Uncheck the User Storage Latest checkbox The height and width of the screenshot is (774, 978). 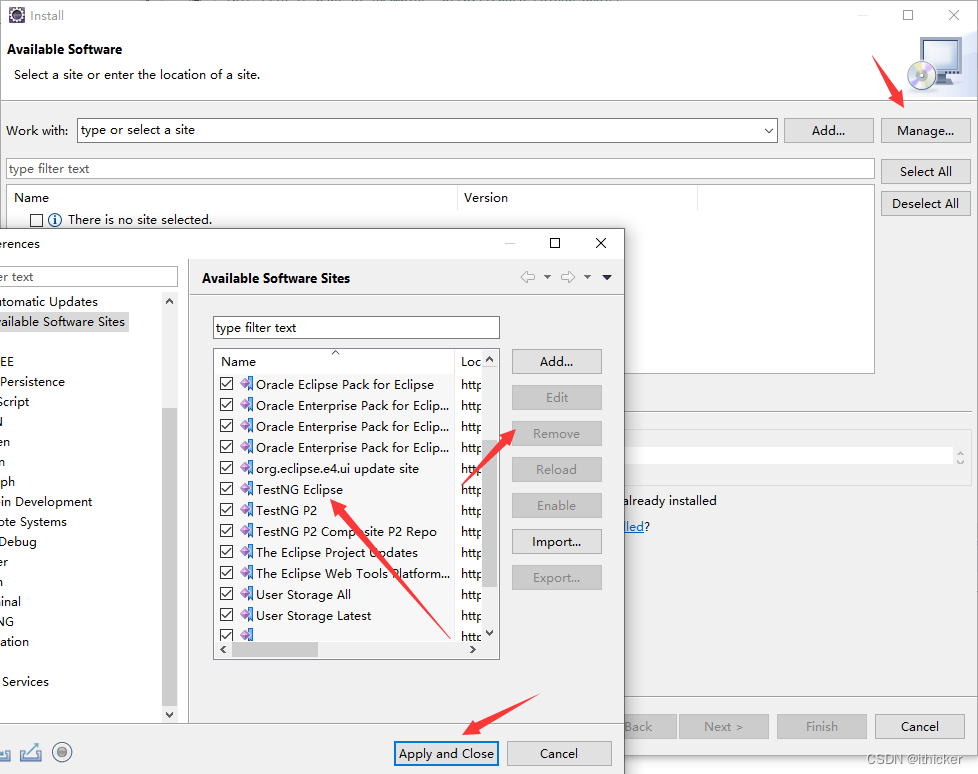[x=227, y=615]
